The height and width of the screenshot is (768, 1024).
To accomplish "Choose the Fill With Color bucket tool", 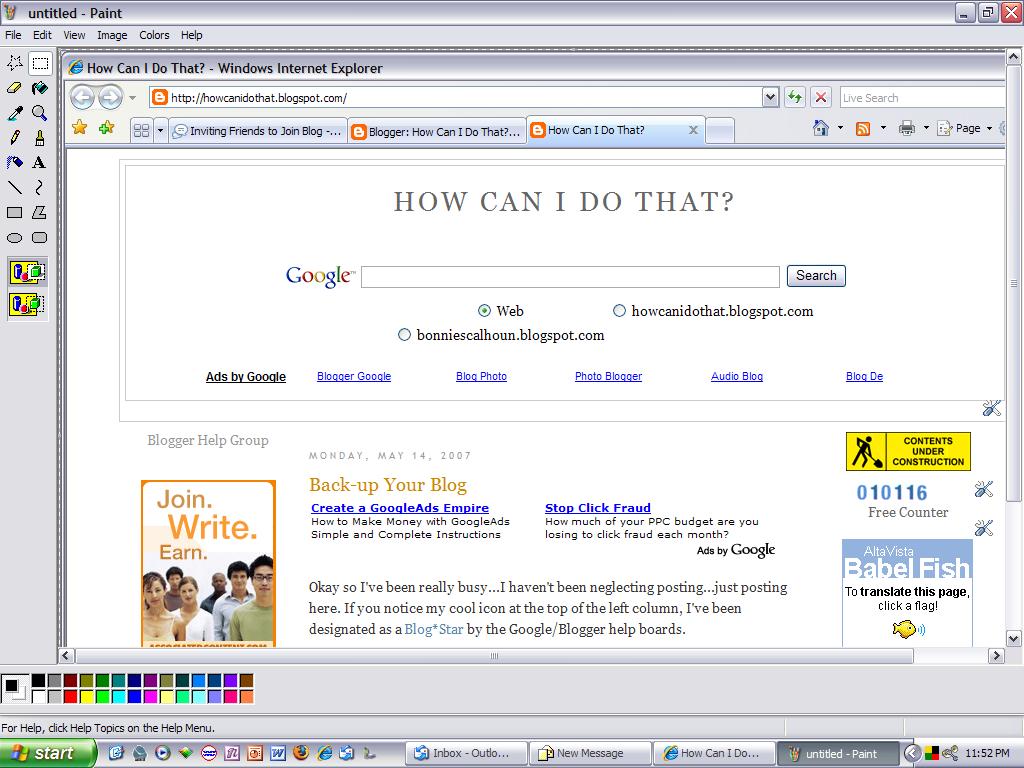I will coord(40,88).
